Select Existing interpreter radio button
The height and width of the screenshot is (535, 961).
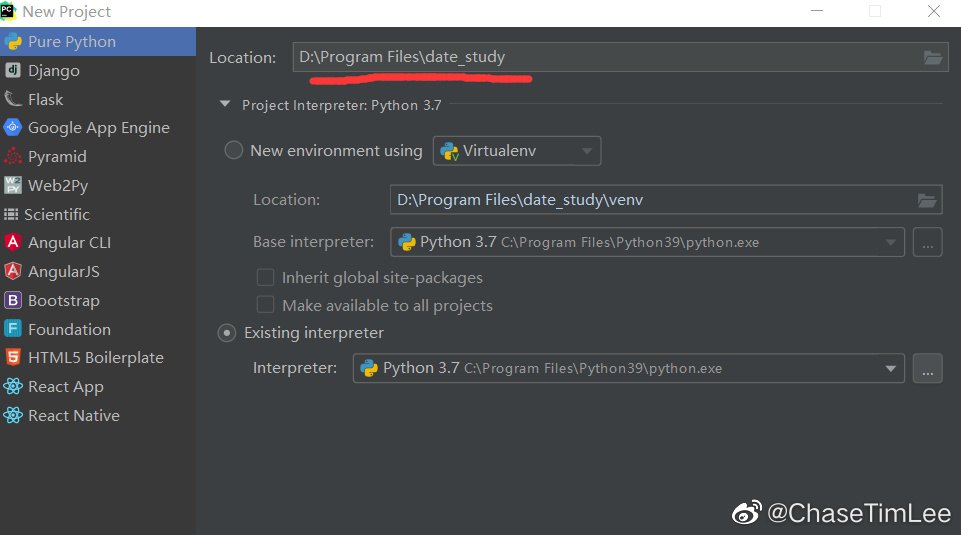[x=227, y=333]
